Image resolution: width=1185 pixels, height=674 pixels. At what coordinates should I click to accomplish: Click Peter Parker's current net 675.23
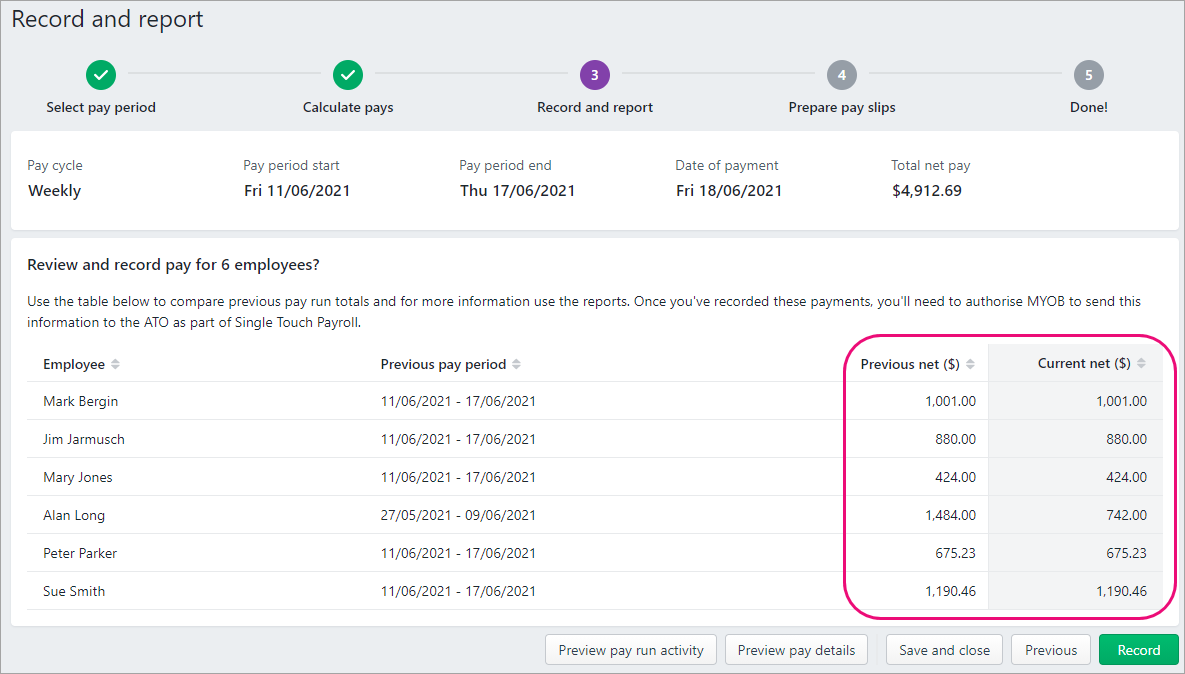pos(1126,553)
